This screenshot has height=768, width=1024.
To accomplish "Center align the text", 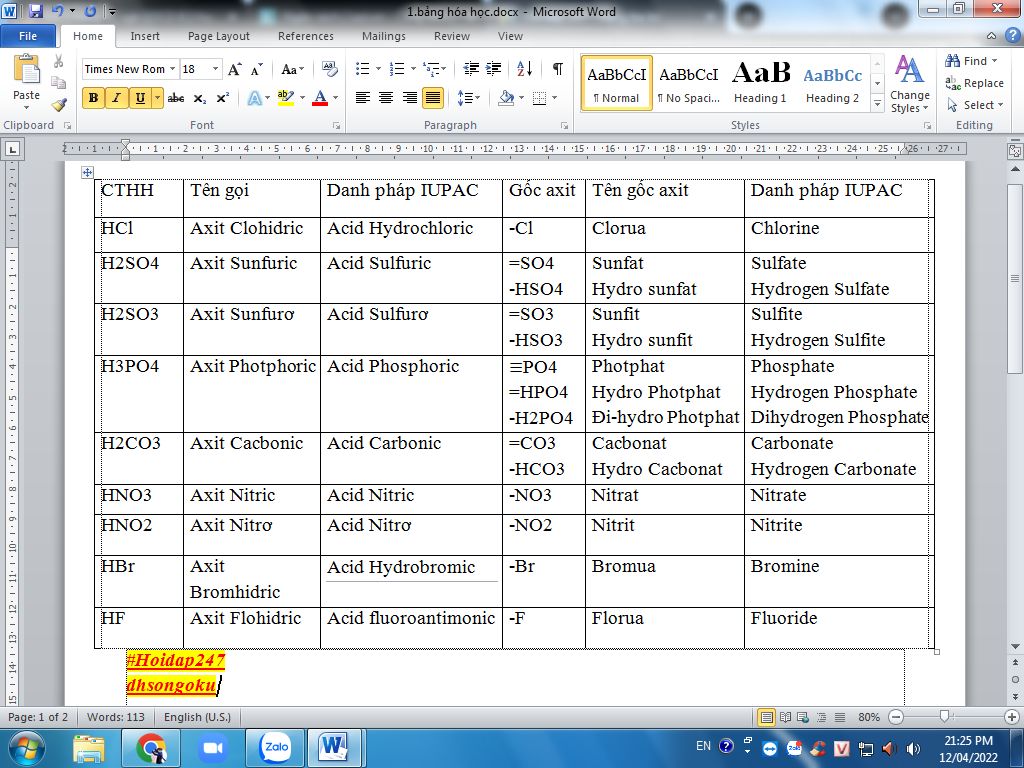I will coord(386,99).
